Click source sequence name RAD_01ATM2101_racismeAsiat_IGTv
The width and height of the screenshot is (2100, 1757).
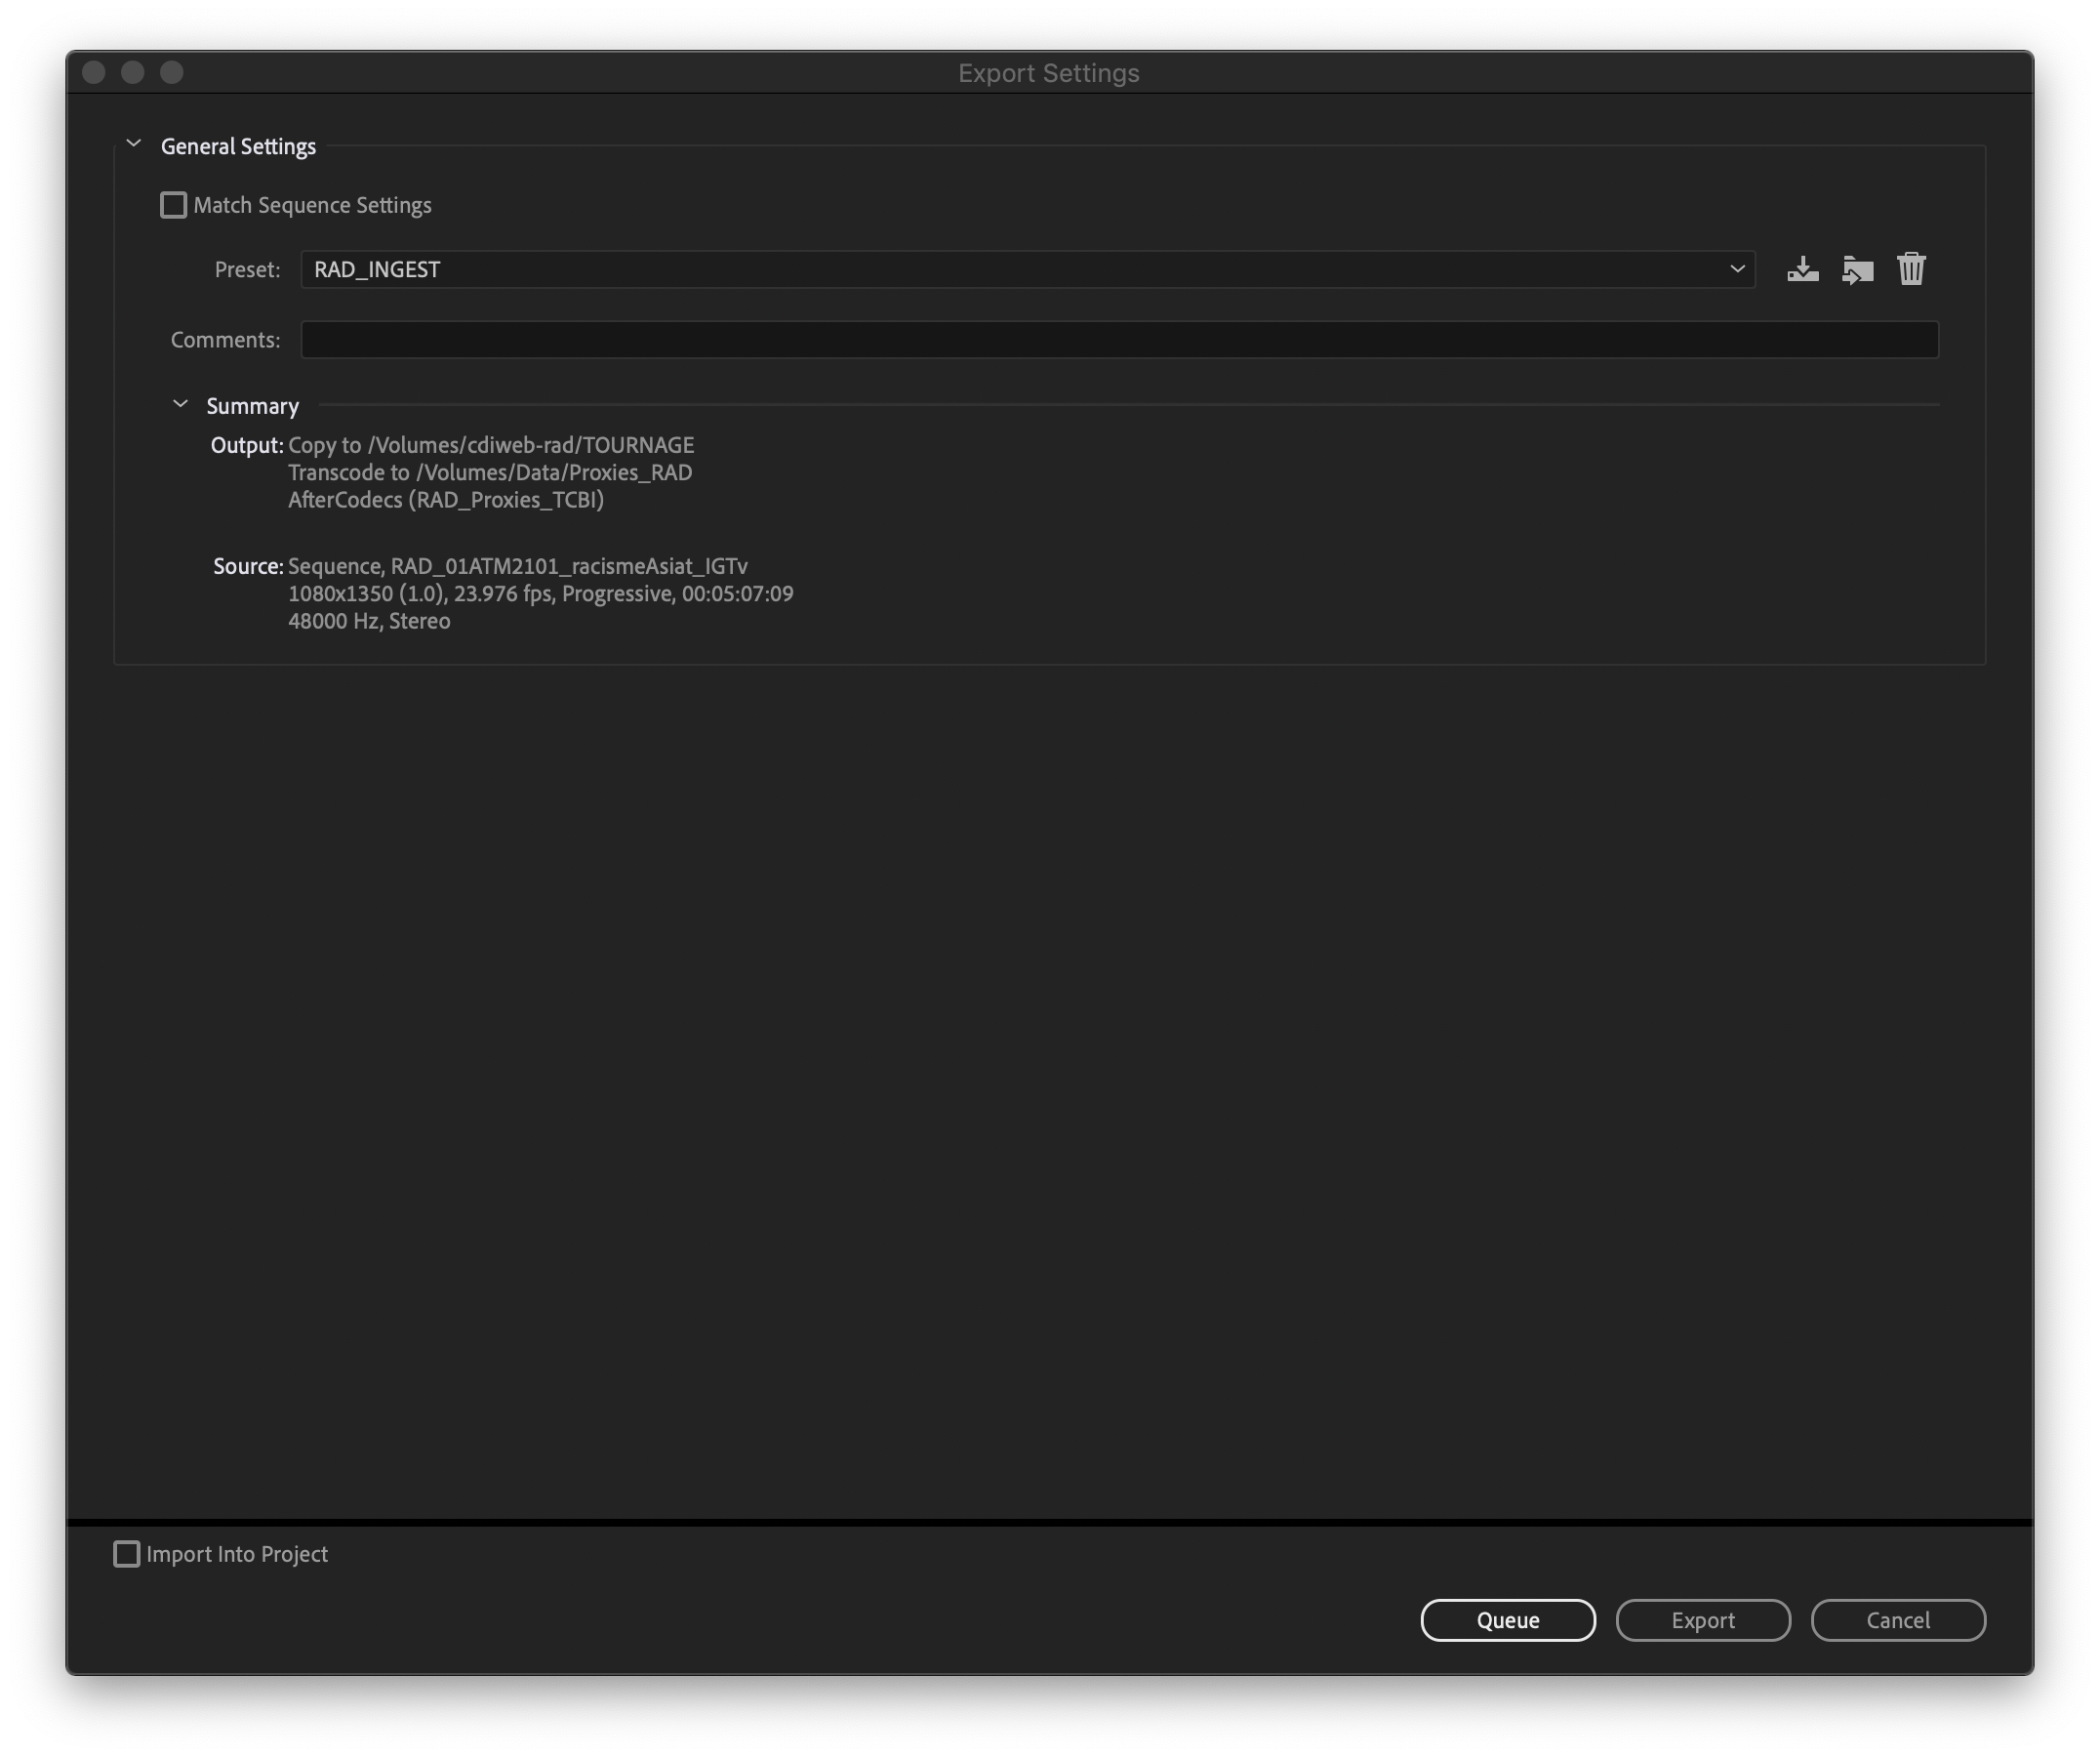tap(569, 566)
